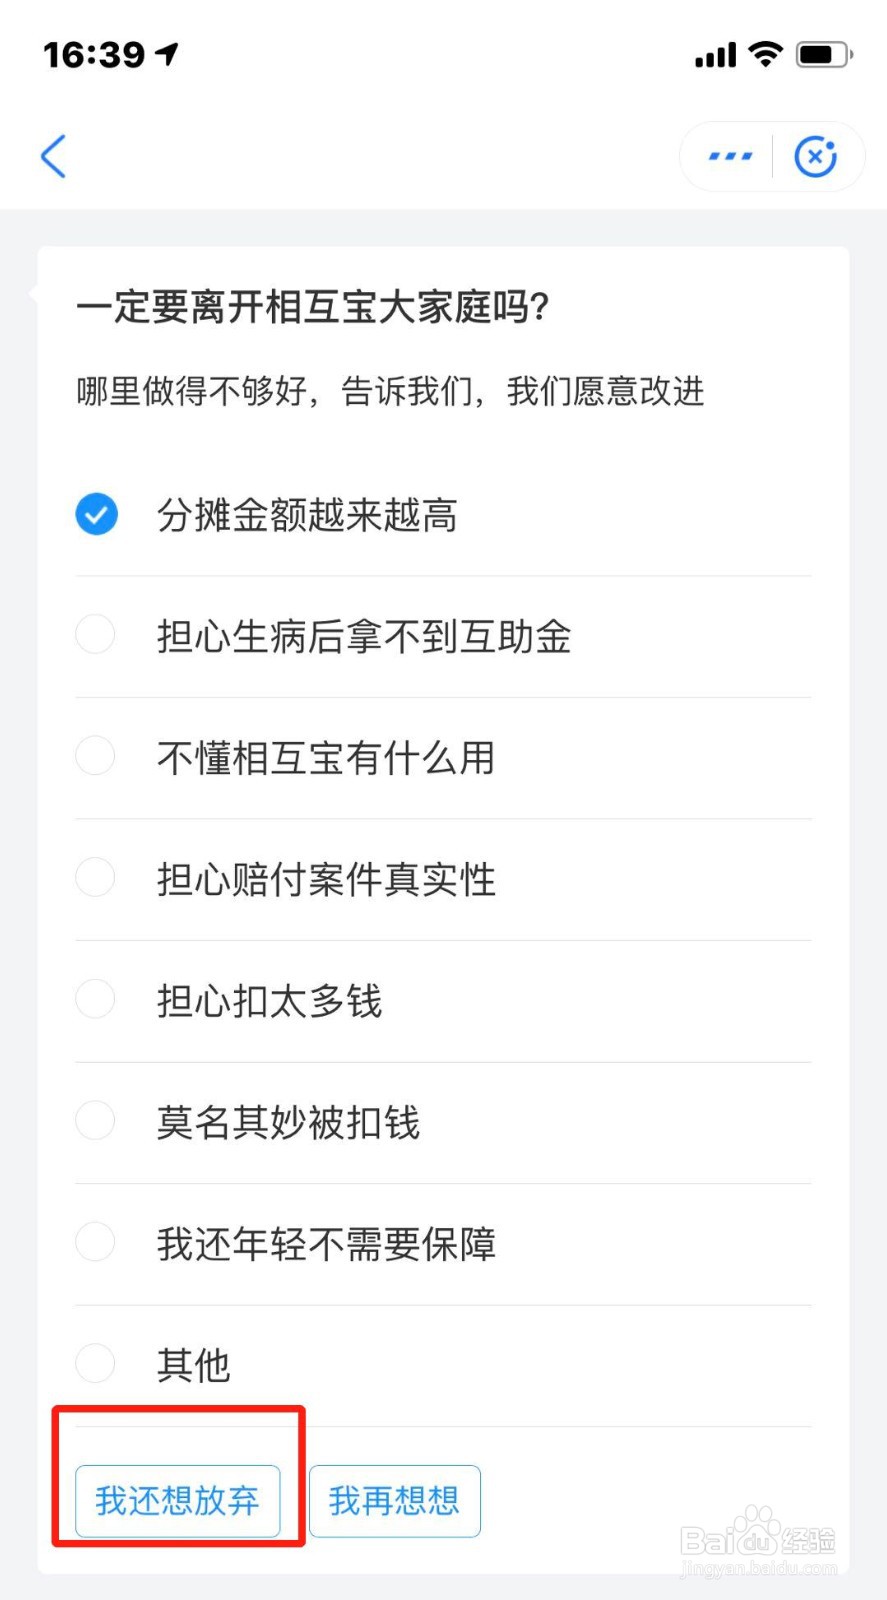Choose the 我还年轻不需要保障 radio circle
Image resolution: width=887 pixels, height=1600 pixels.
pos(96,1243)
